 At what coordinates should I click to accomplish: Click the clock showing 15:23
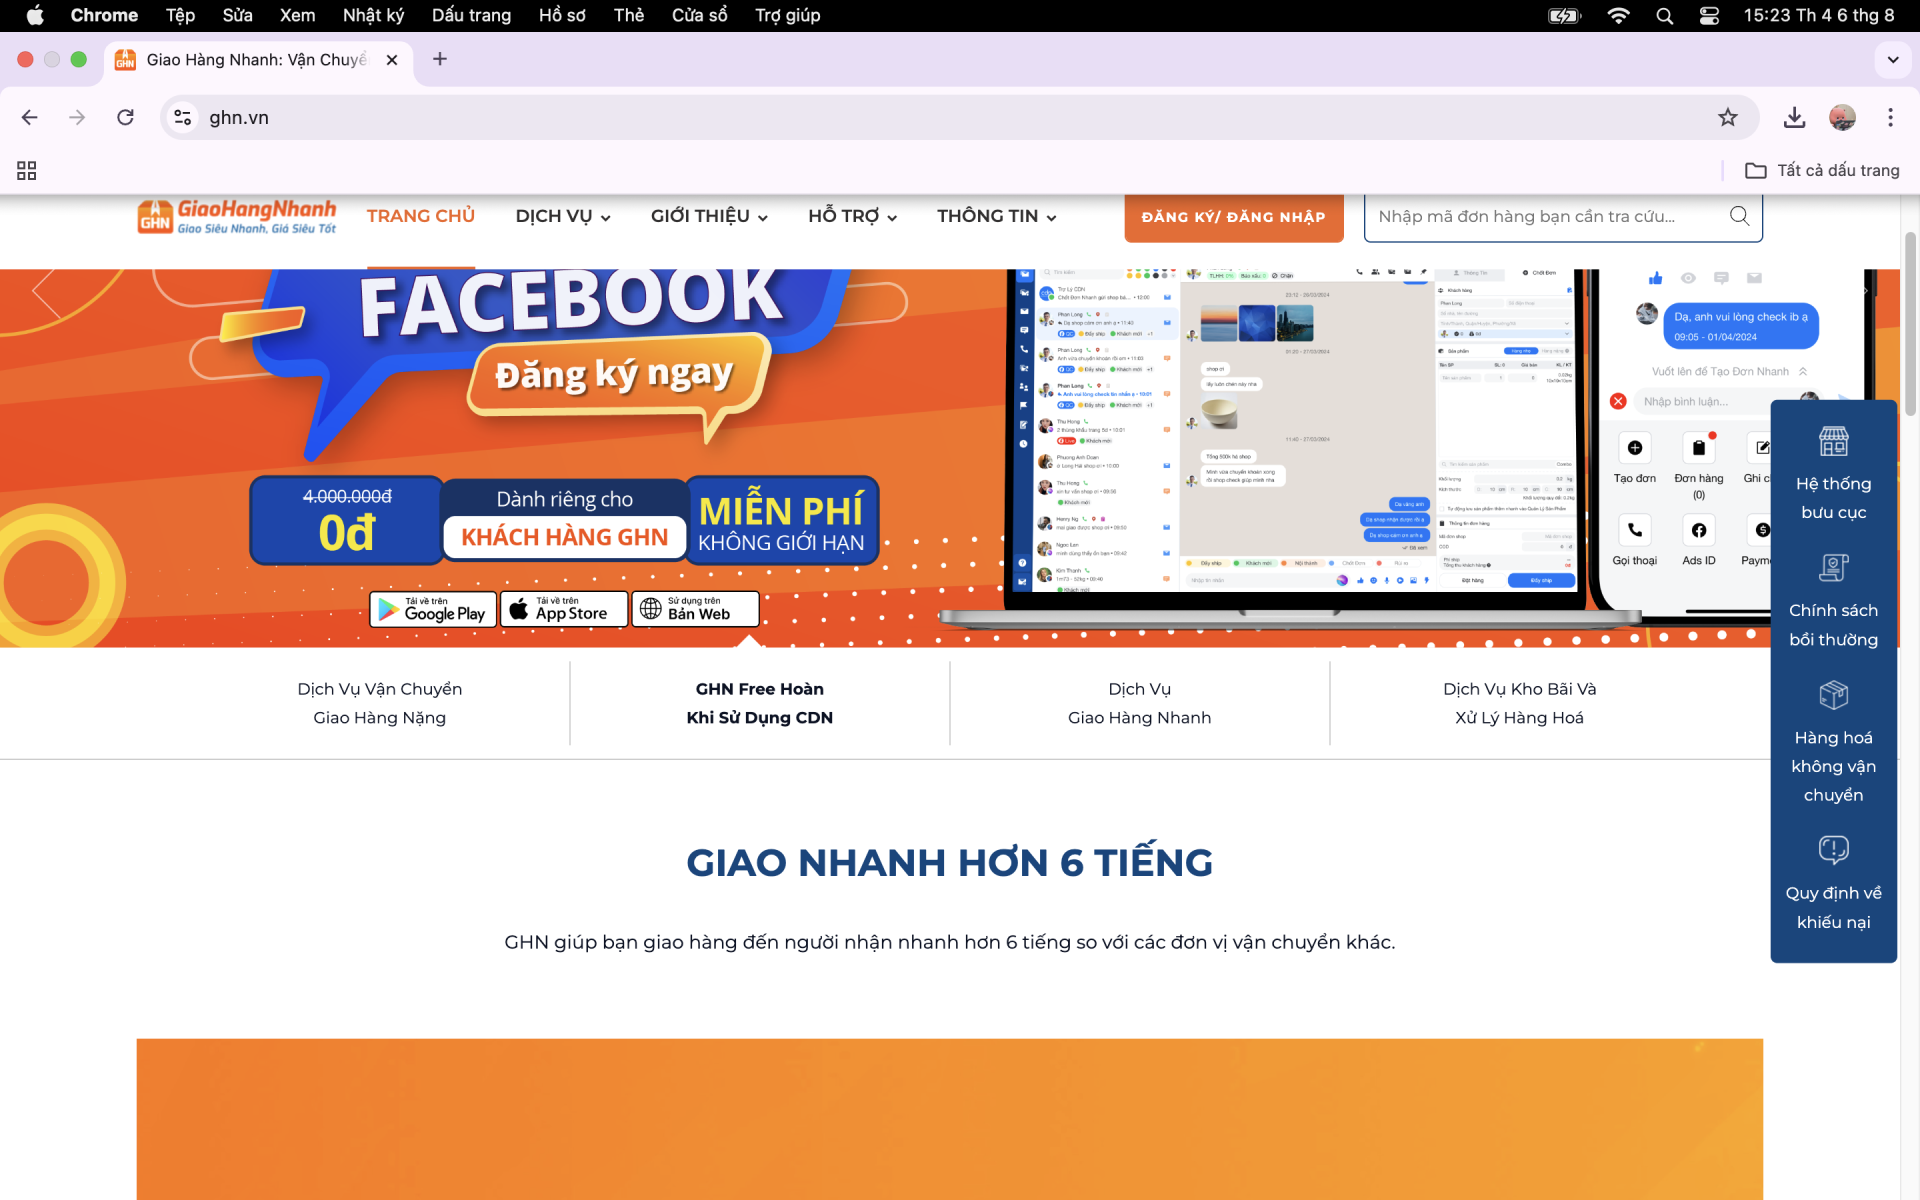pyautogui.click(x=1818, y=15)
